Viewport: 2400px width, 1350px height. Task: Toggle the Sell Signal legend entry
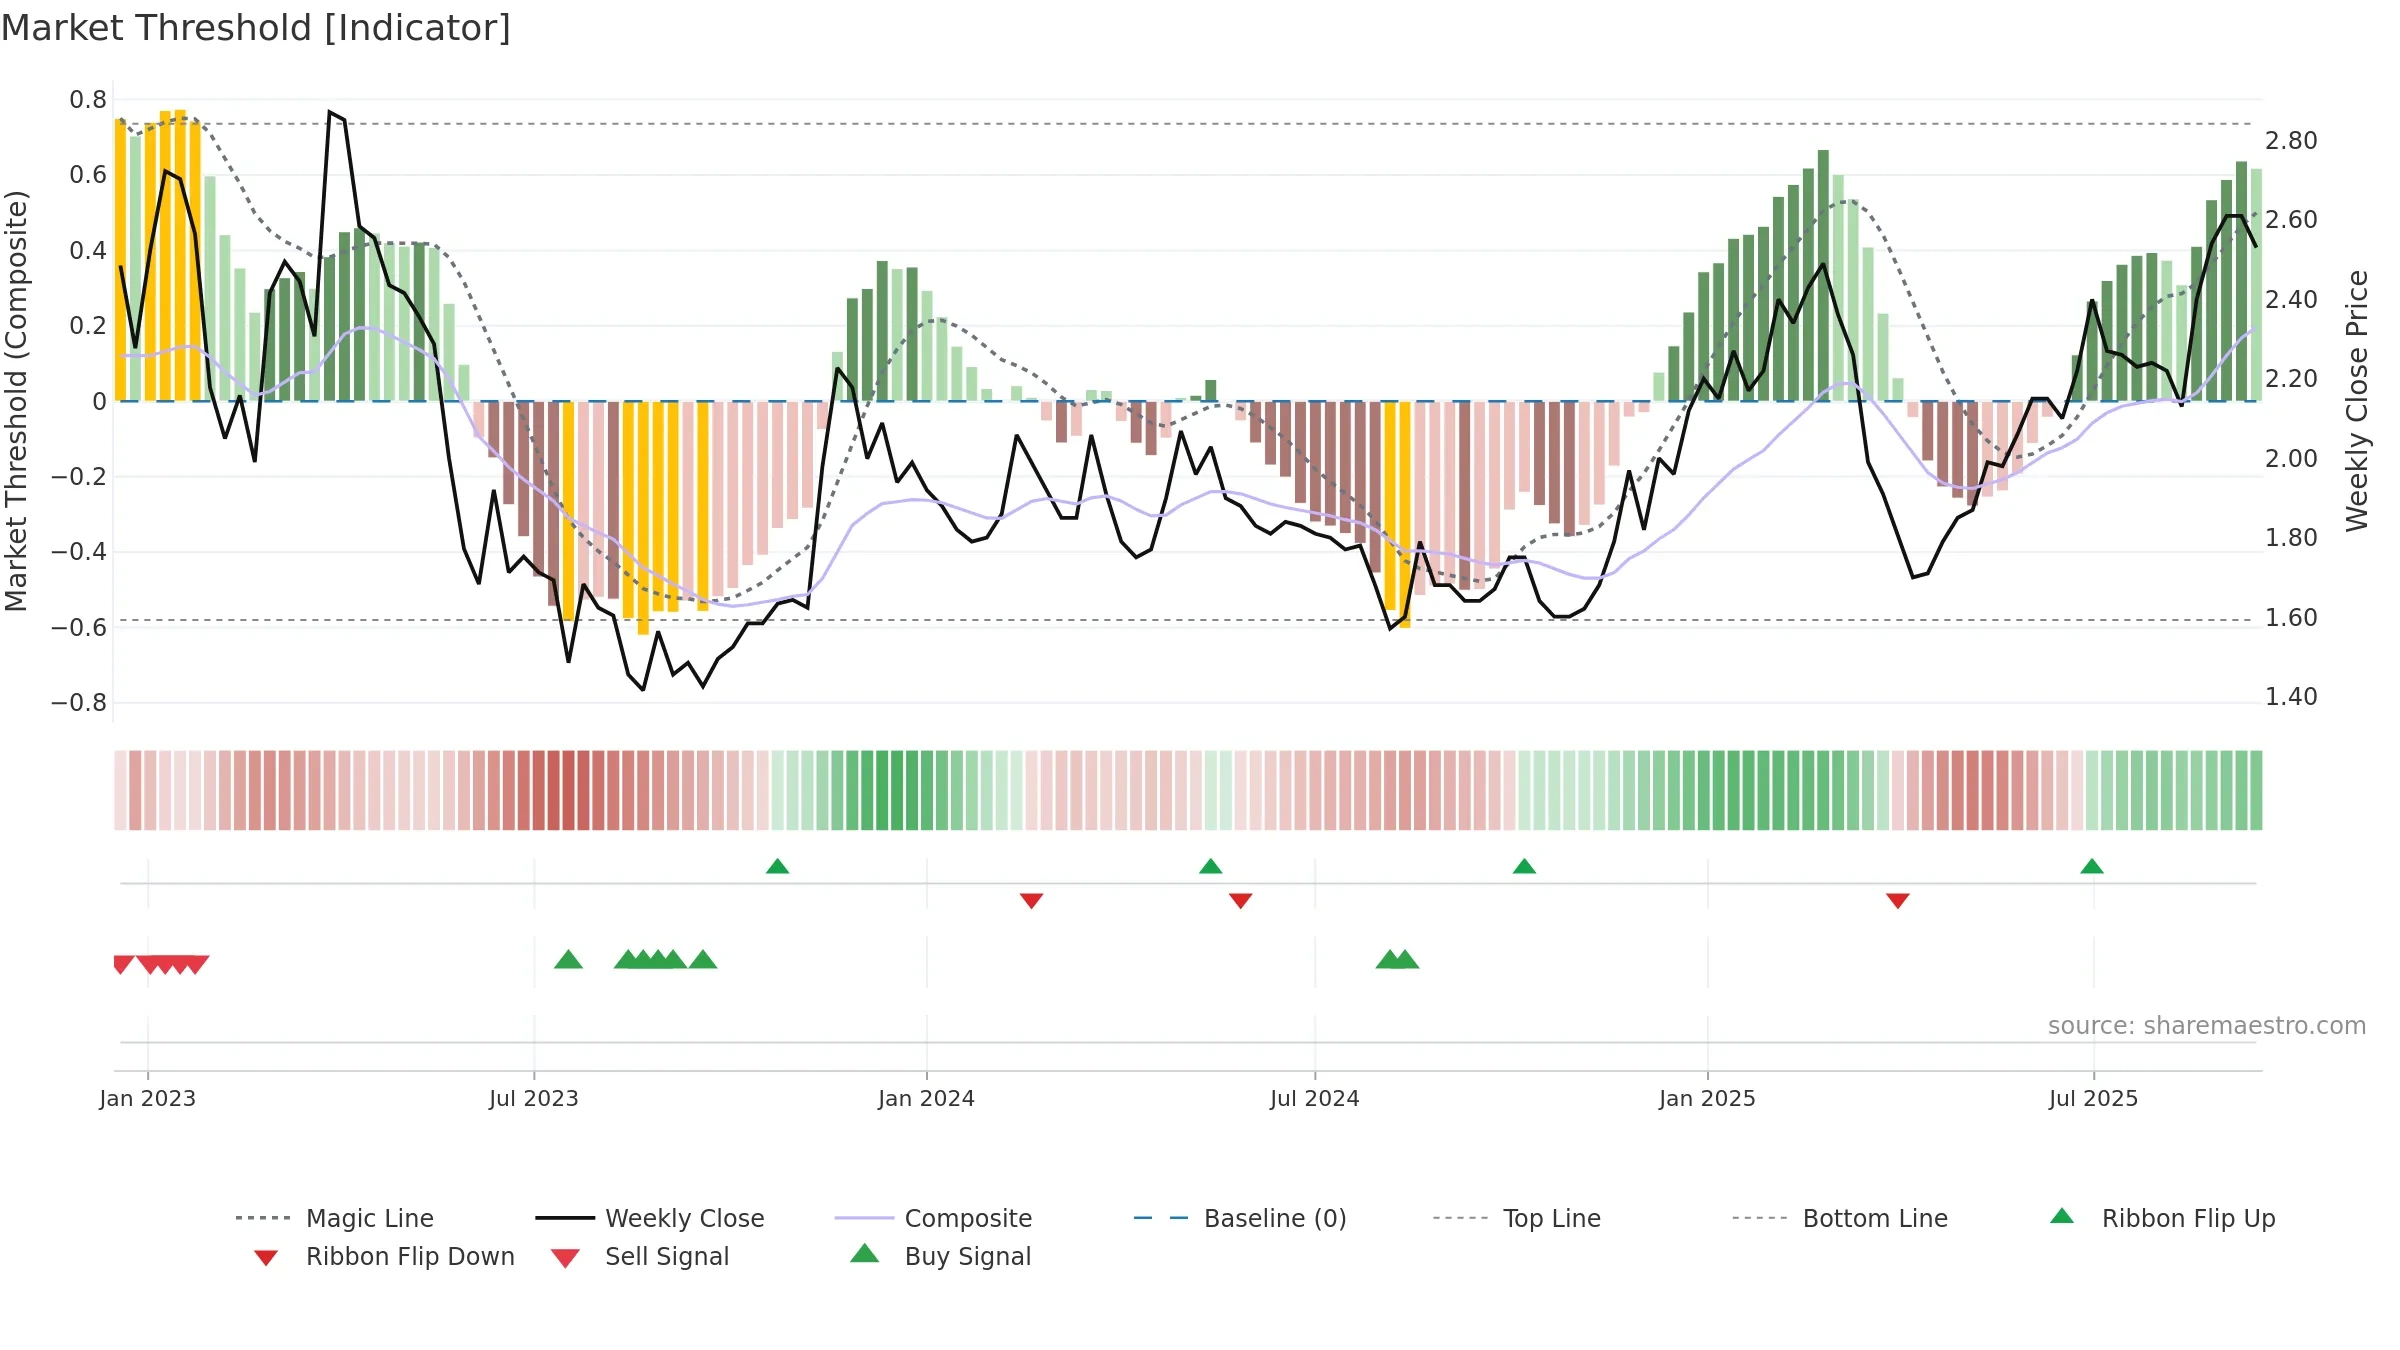[x=640, y=1256]
